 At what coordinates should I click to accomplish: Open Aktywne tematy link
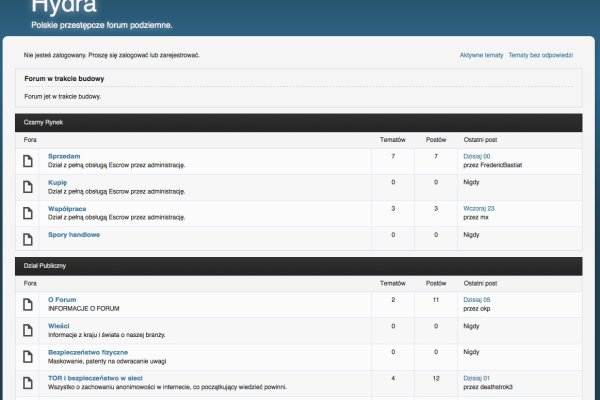pos(481,55)
